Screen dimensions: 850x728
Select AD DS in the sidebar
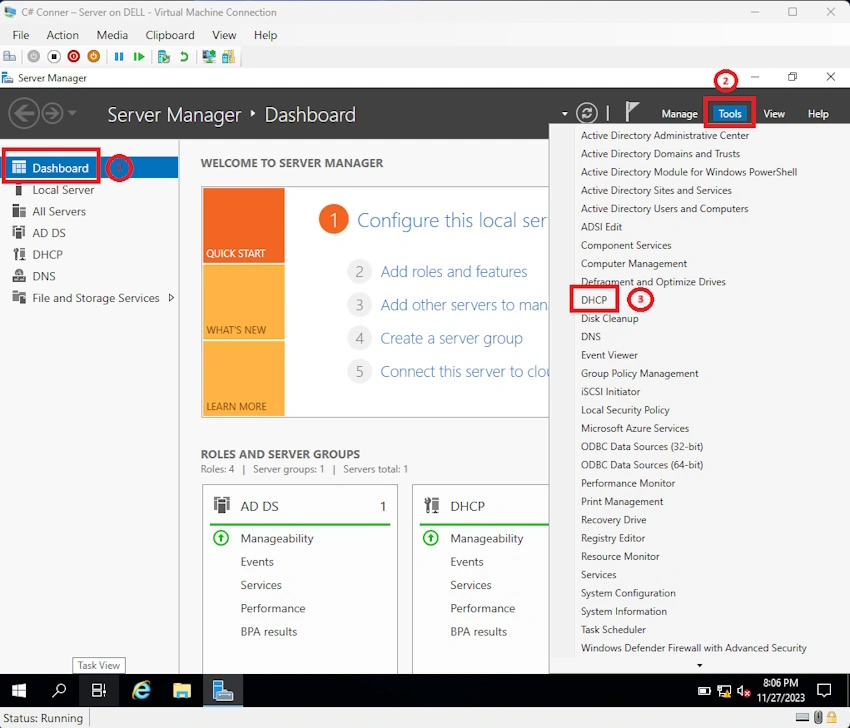click(49, 233)
